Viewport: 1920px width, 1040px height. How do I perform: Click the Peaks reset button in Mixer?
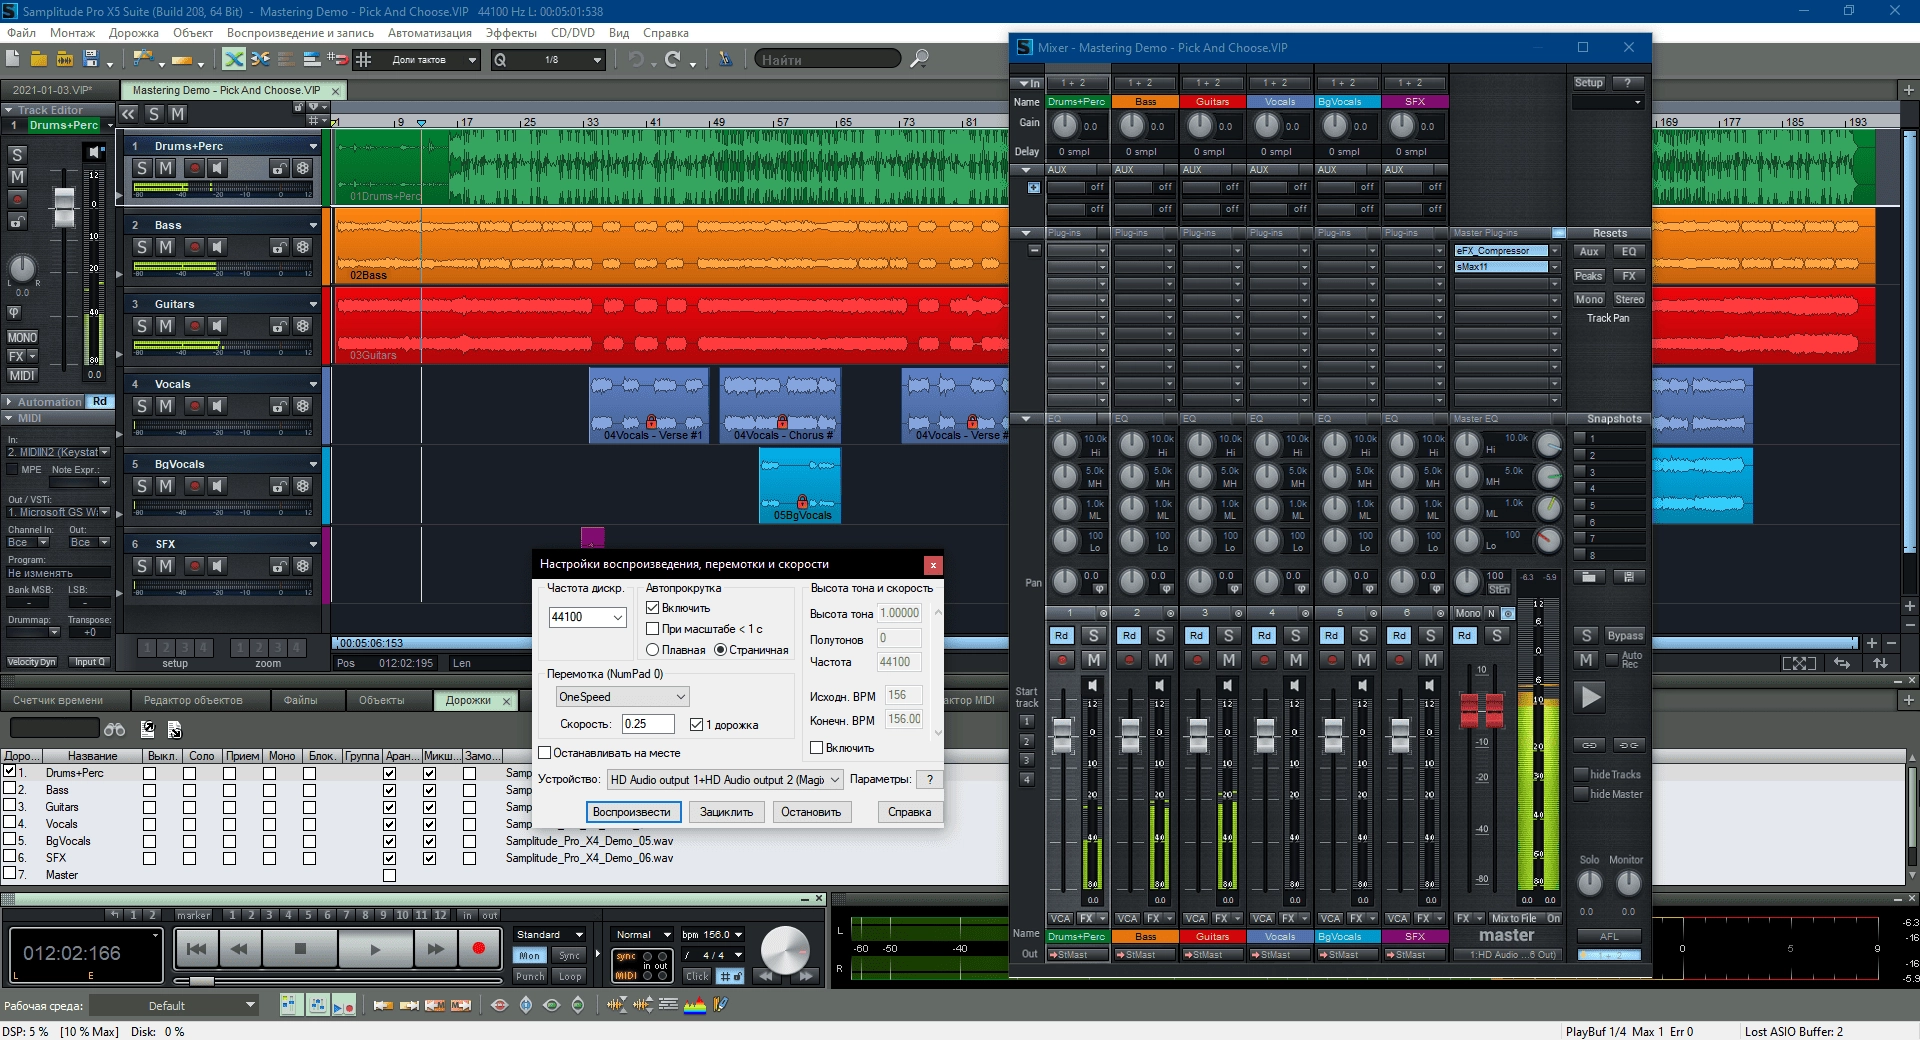pos(1589,276)
